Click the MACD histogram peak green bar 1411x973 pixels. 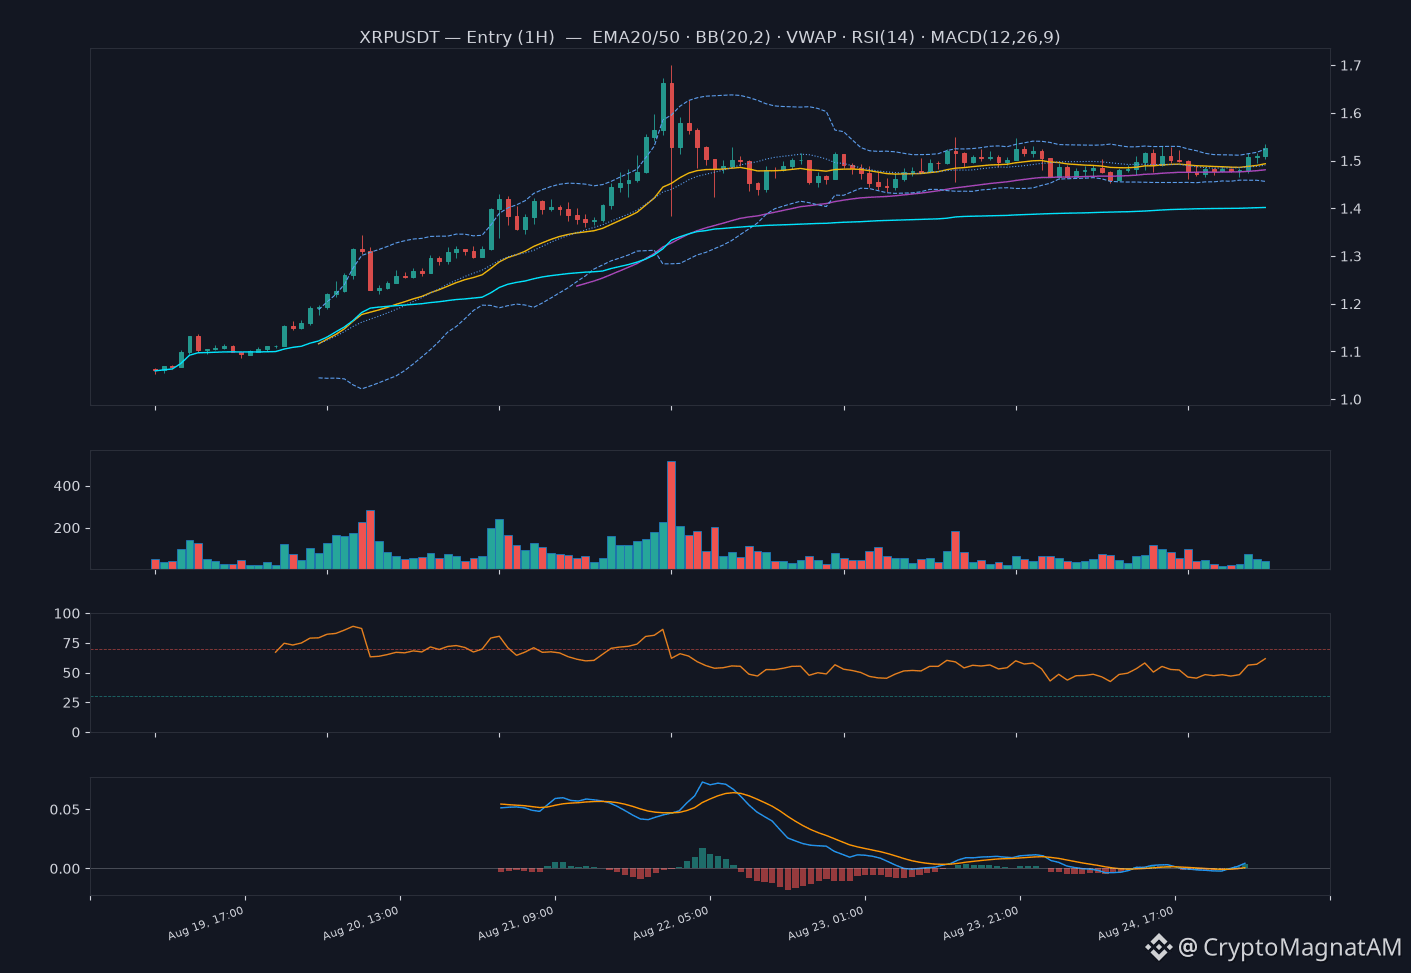[702, 858]
